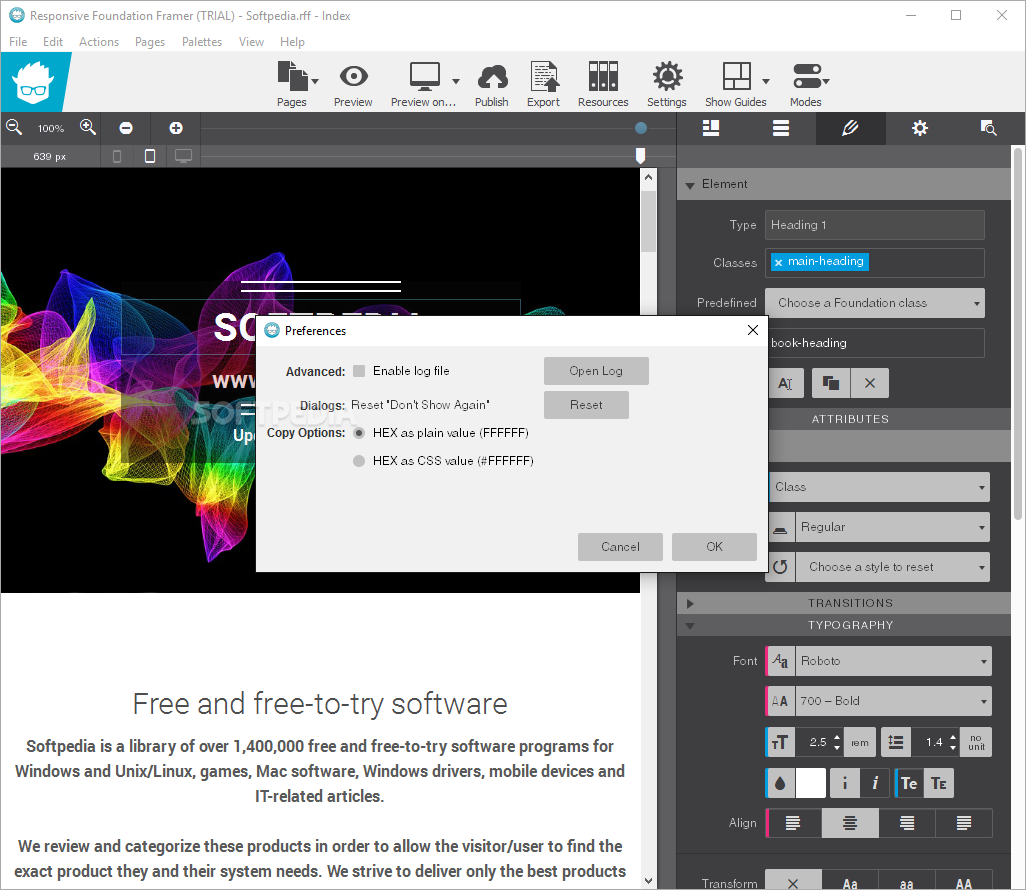
Task: Open the View menu
Action: 251,42
